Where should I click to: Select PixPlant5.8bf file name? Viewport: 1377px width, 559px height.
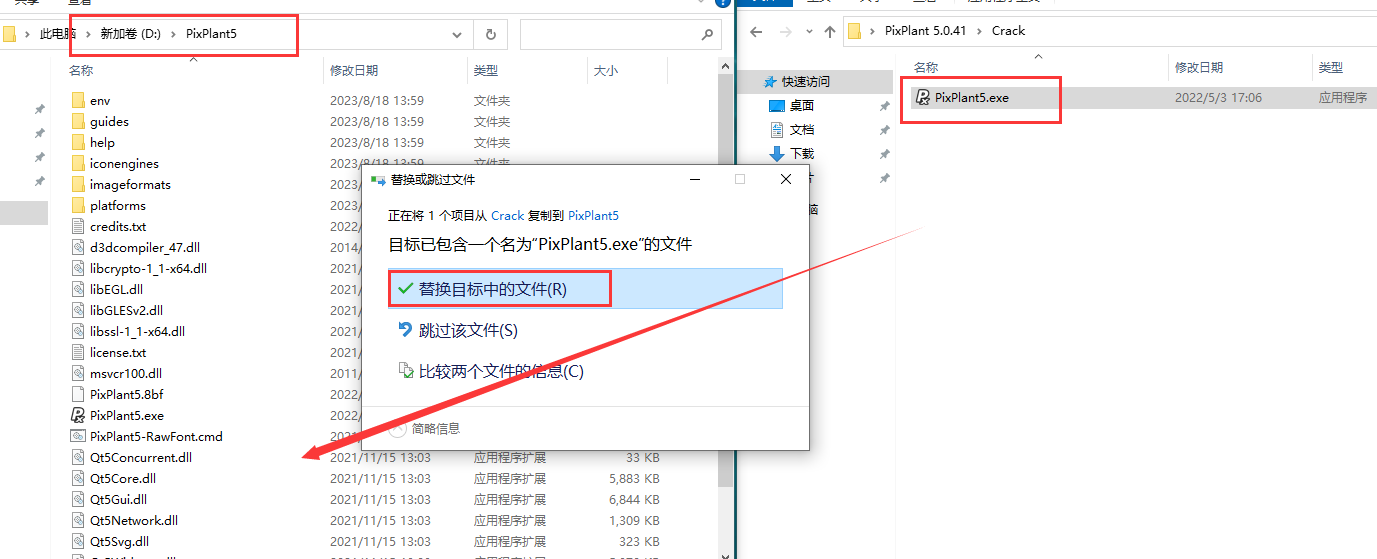click(x=126, y=394)
